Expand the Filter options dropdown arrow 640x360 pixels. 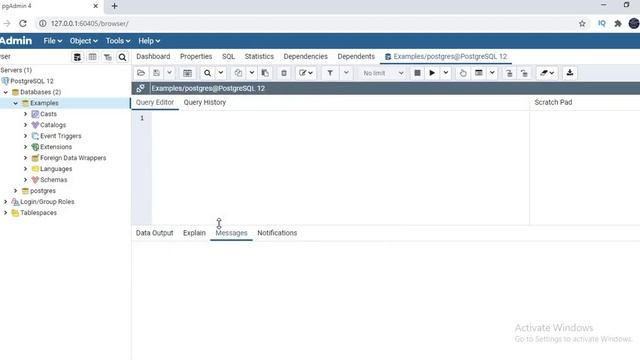346,73
